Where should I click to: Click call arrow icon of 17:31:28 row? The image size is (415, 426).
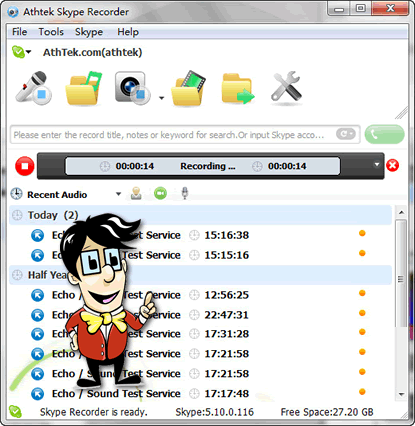(x=38, y=334)
